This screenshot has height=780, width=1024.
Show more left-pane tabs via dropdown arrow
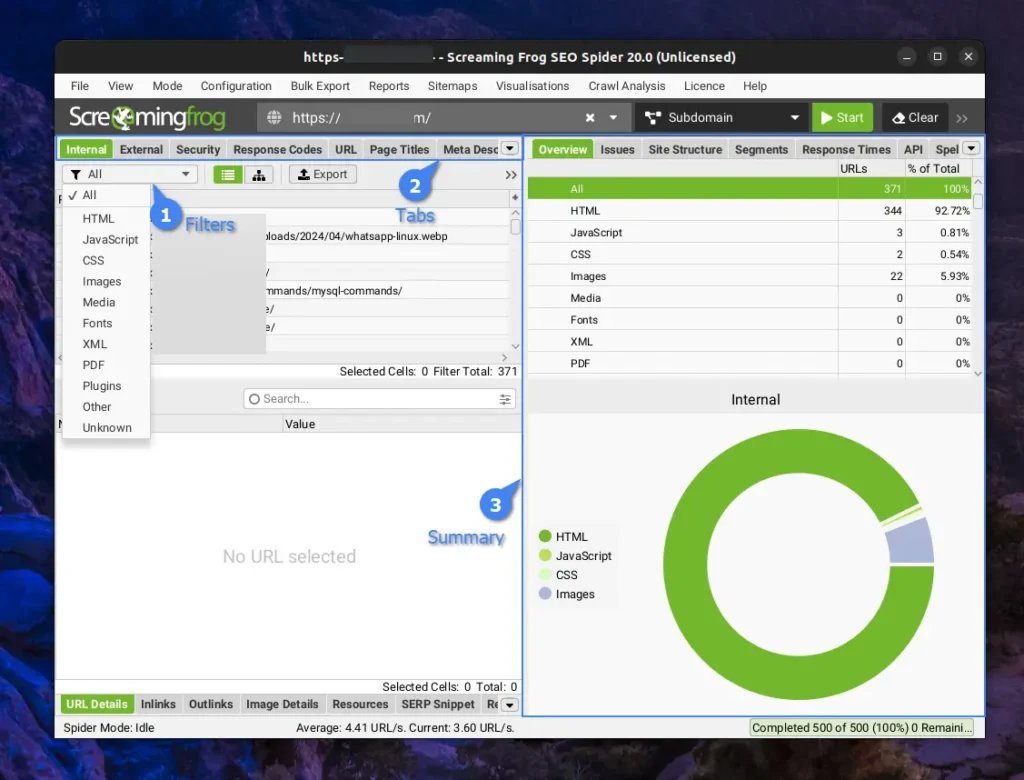510,149
